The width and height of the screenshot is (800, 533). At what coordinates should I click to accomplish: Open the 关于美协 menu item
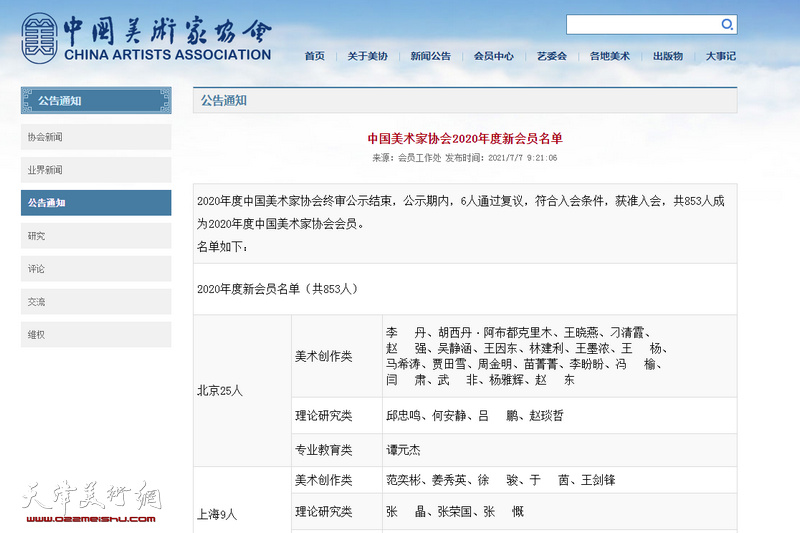tap(367, 56)
